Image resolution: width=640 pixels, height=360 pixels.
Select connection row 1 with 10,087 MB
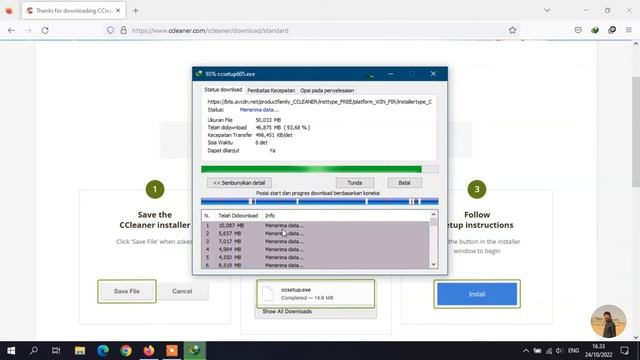[x=315, y=225]
